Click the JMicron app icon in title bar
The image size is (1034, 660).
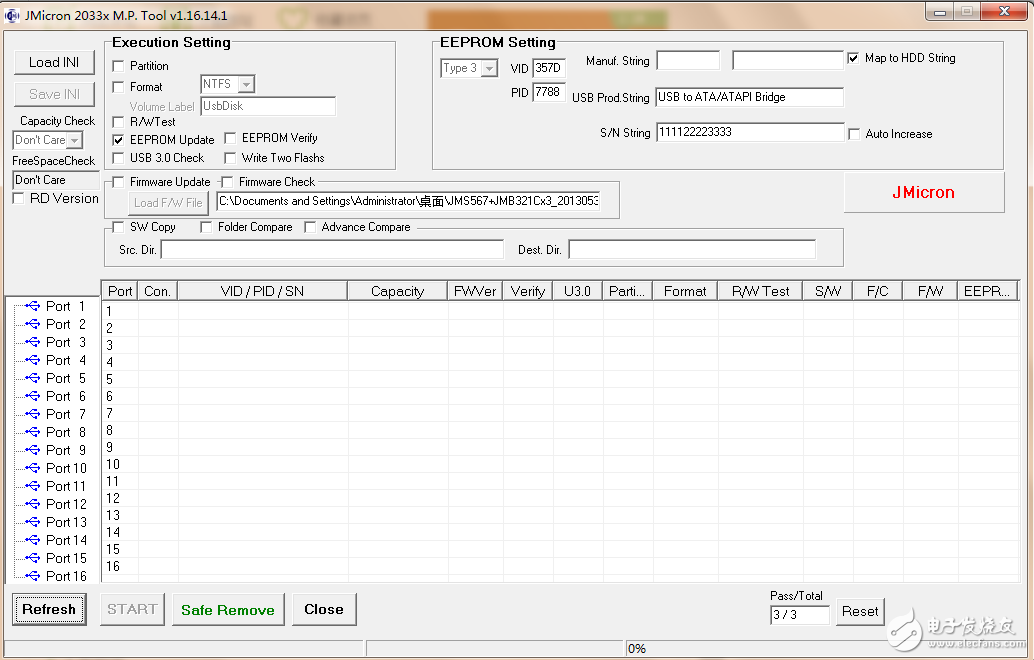pyautogui.click(x=13, y=15)
